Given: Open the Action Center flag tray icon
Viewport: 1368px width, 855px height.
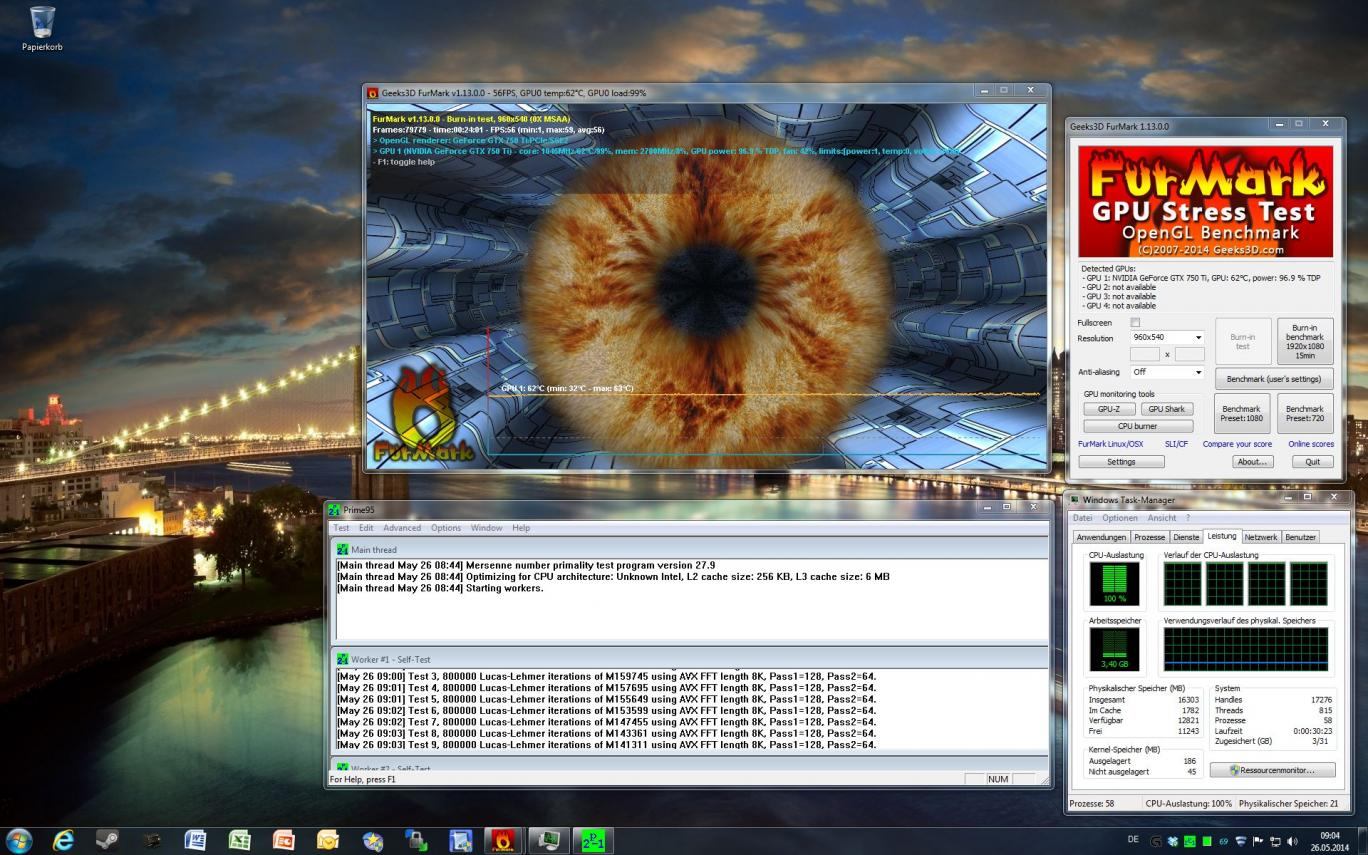Looking at the screenshot, I should click(1258, 842).
